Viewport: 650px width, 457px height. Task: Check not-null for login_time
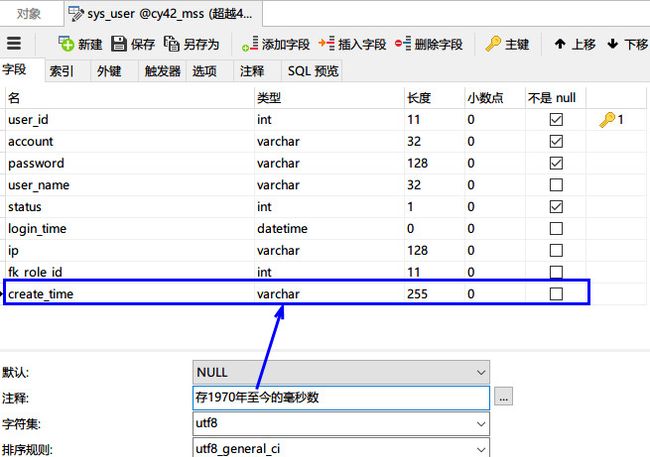pyautogui.click(x=556, y=228)
